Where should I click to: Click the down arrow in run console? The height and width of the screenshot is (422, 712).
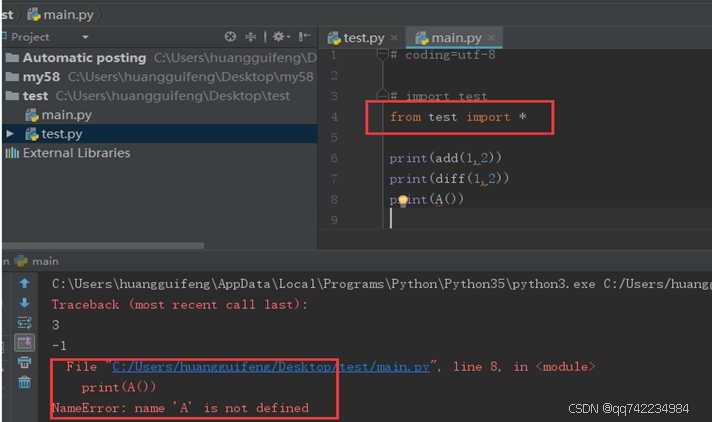click(x=25, y=303)
